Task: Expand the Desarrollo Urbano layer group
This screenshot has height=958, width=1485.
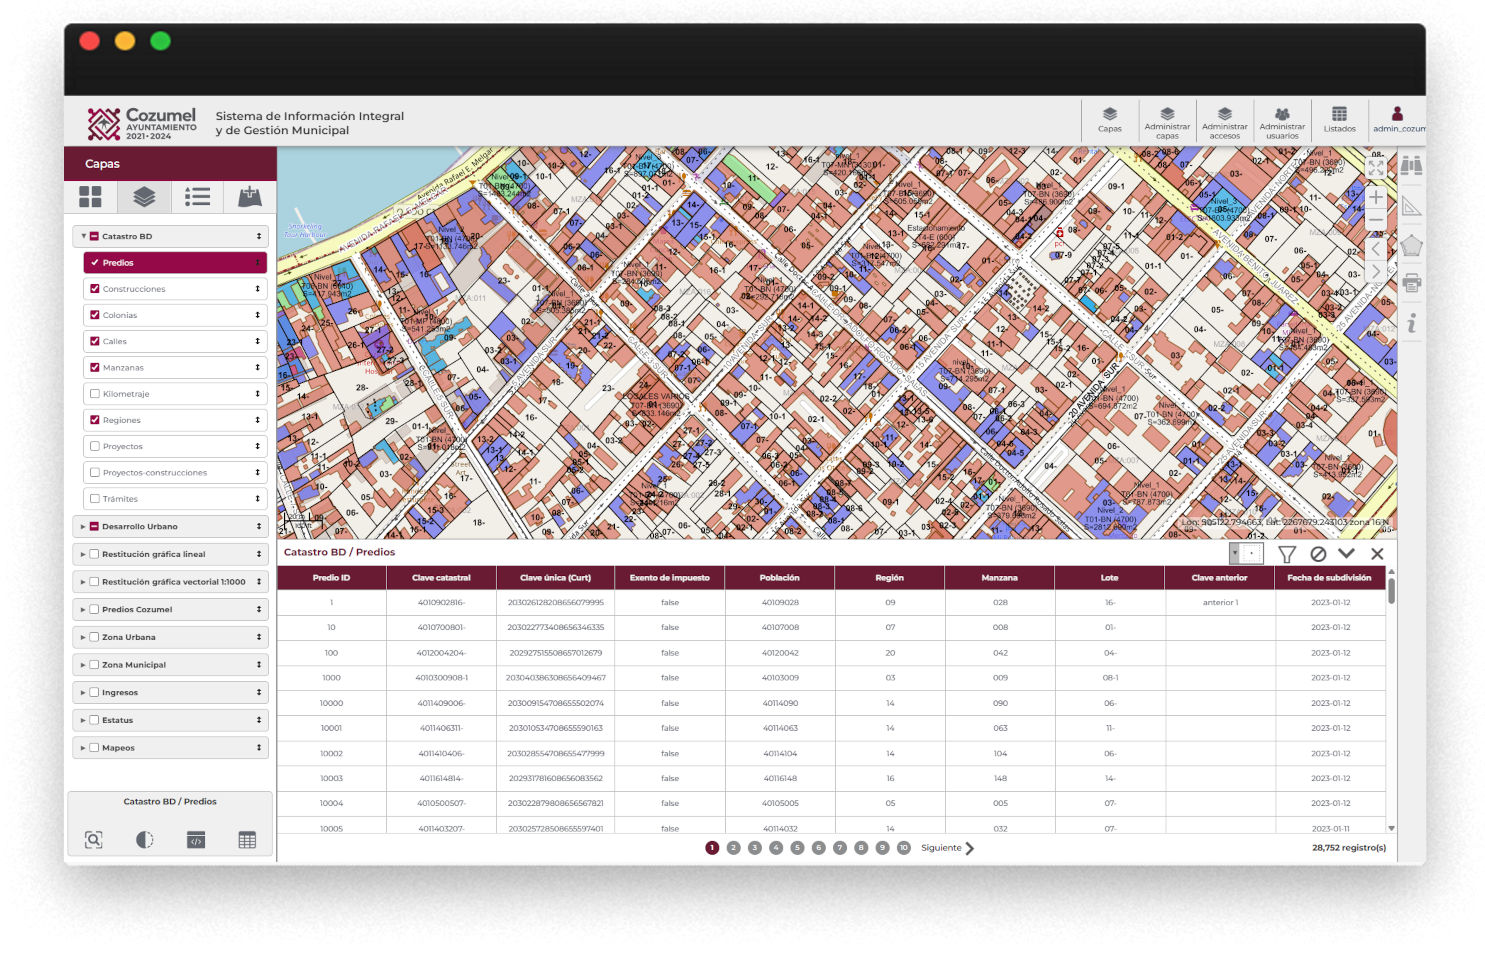Action: [x=83, y=527]
